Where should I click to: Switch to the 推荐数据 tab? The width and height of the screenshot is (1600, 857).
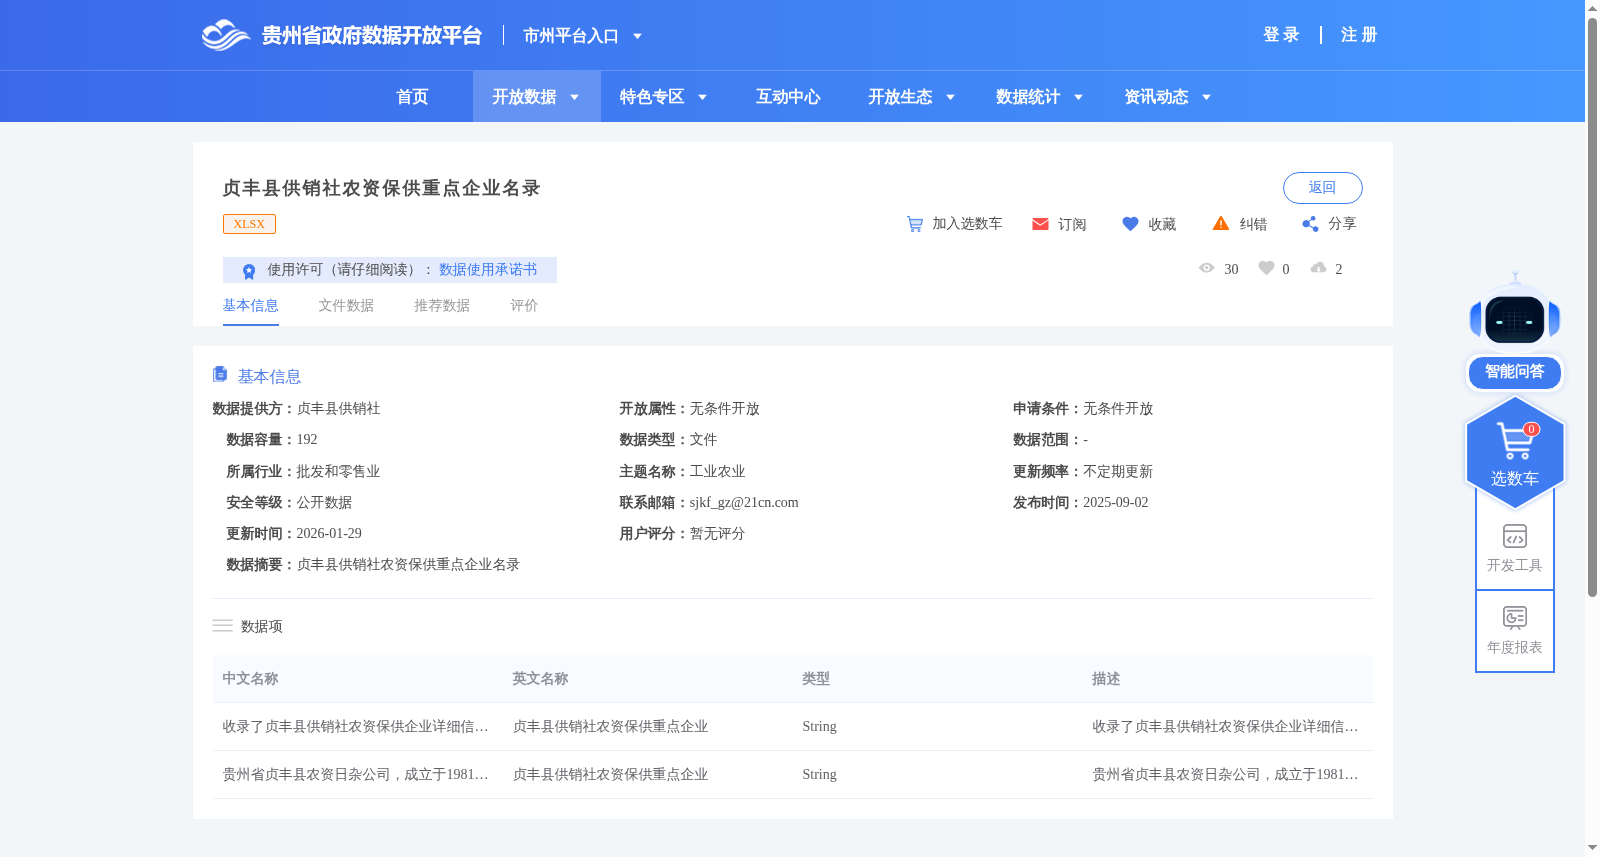point(442,306)
